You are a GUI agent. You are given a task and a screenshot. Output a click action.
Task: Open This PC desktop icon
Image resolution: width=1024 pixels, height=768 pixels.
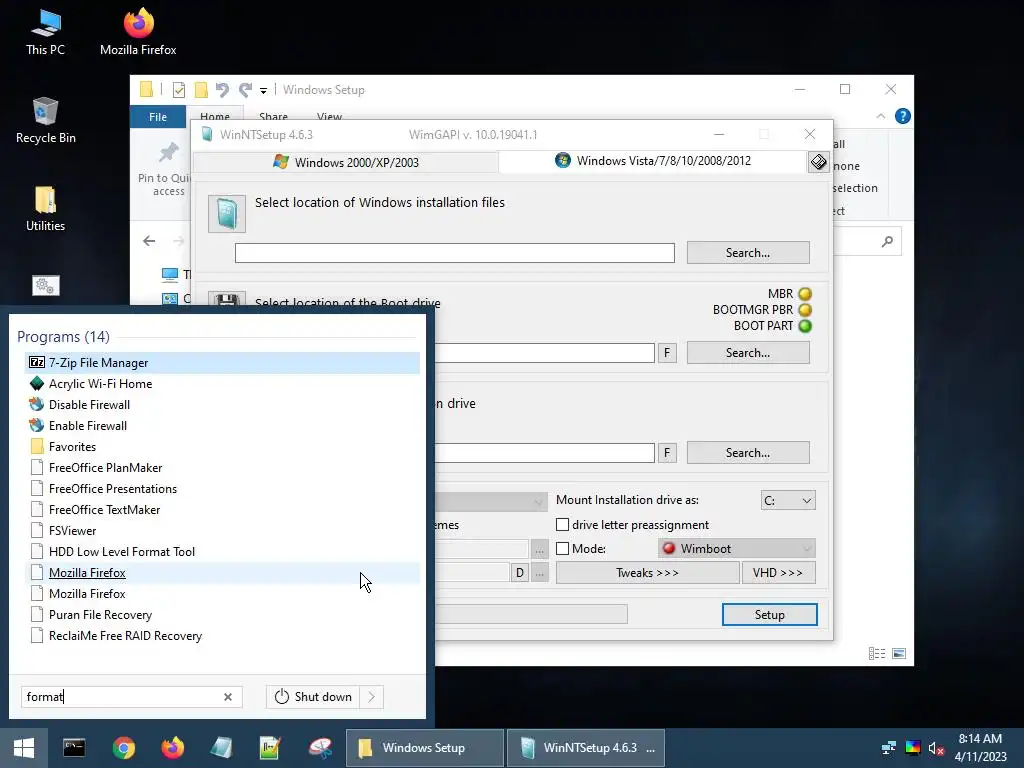[45, 33]
